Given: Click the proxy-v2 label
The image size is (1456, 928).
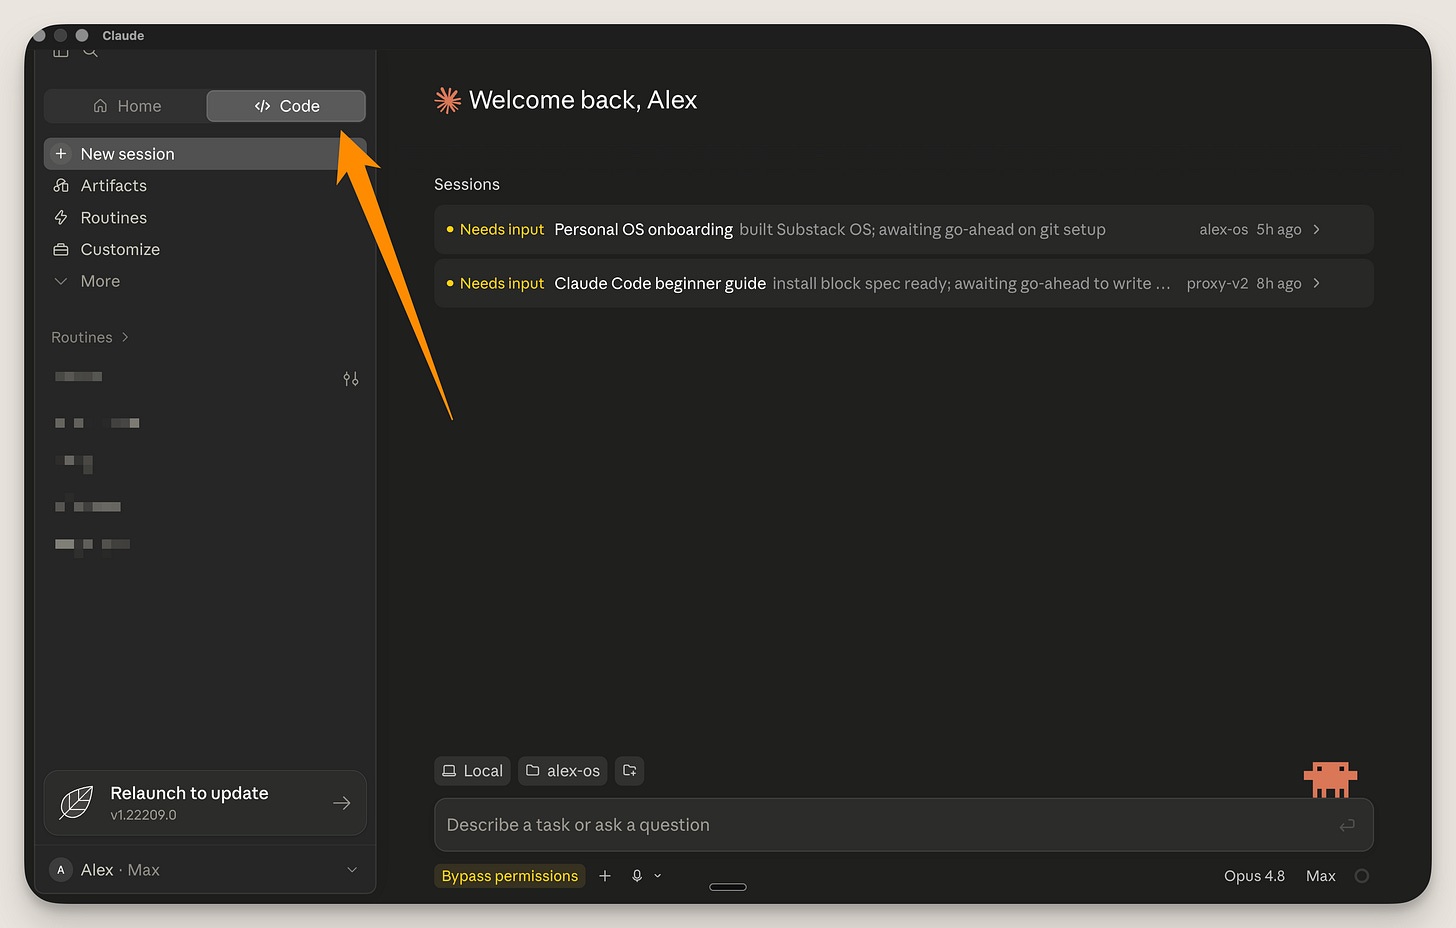Looking at the screenshot, I should (x=1217, y=284).
